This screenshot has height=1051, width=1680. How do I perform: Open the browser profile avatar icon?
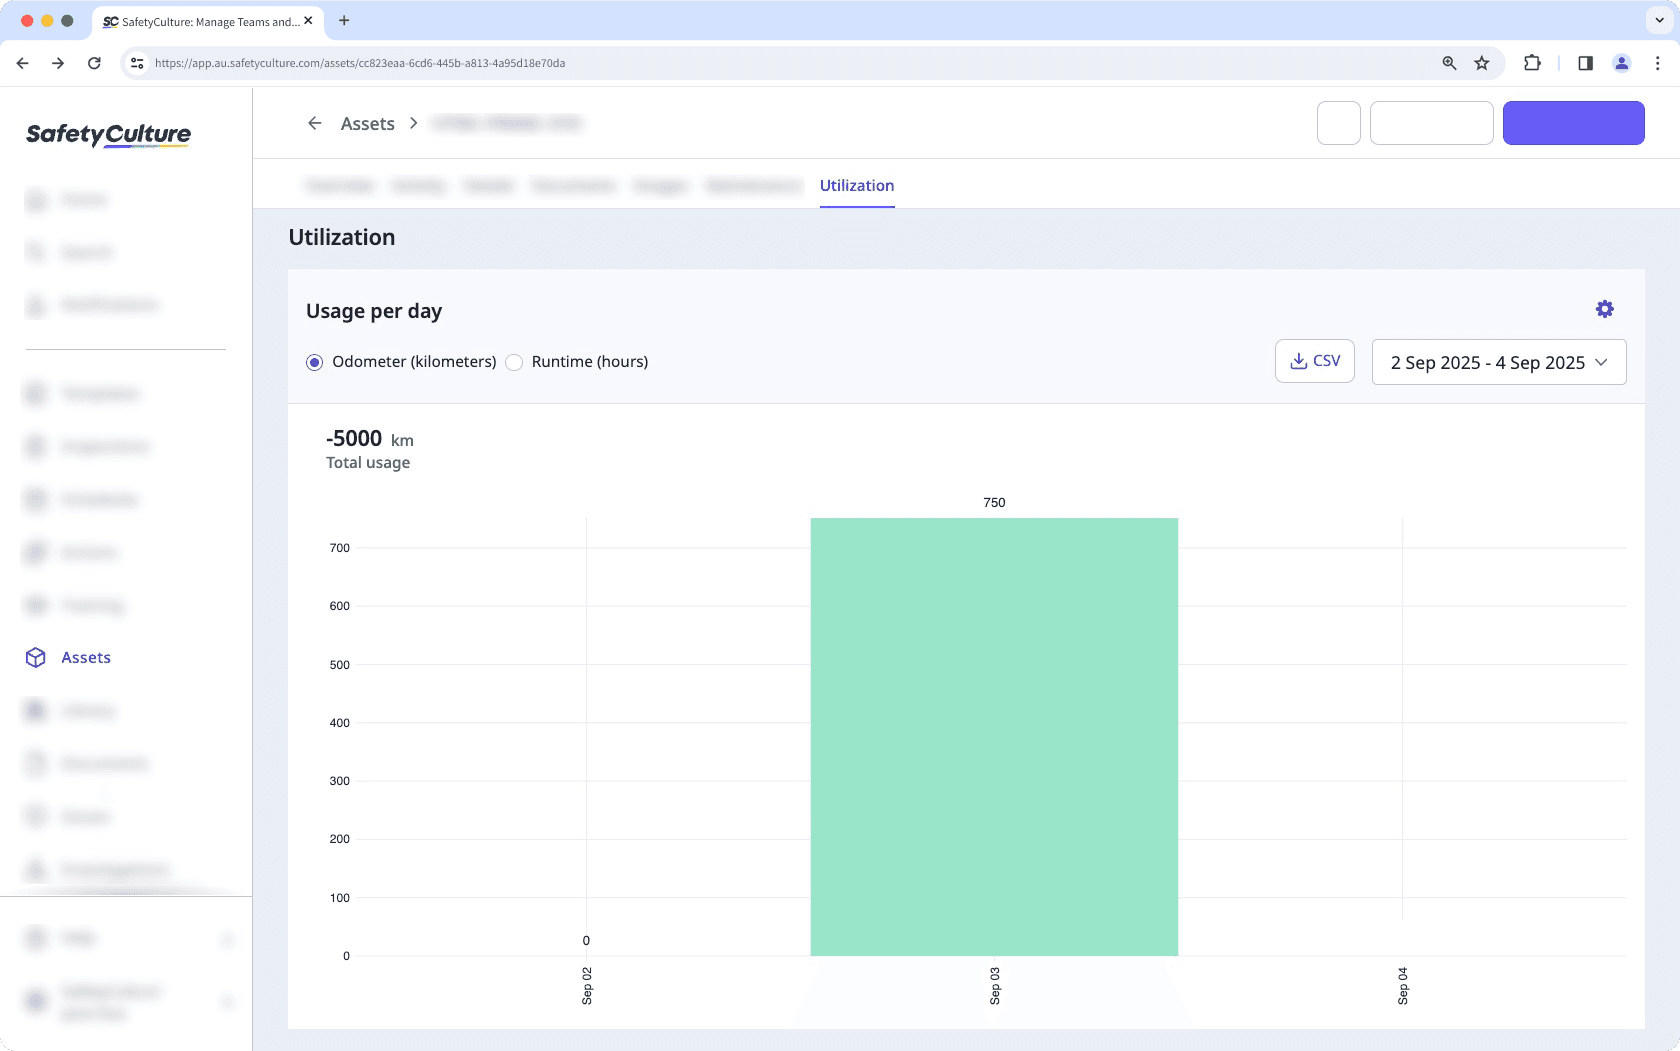tap(1621, 63)
